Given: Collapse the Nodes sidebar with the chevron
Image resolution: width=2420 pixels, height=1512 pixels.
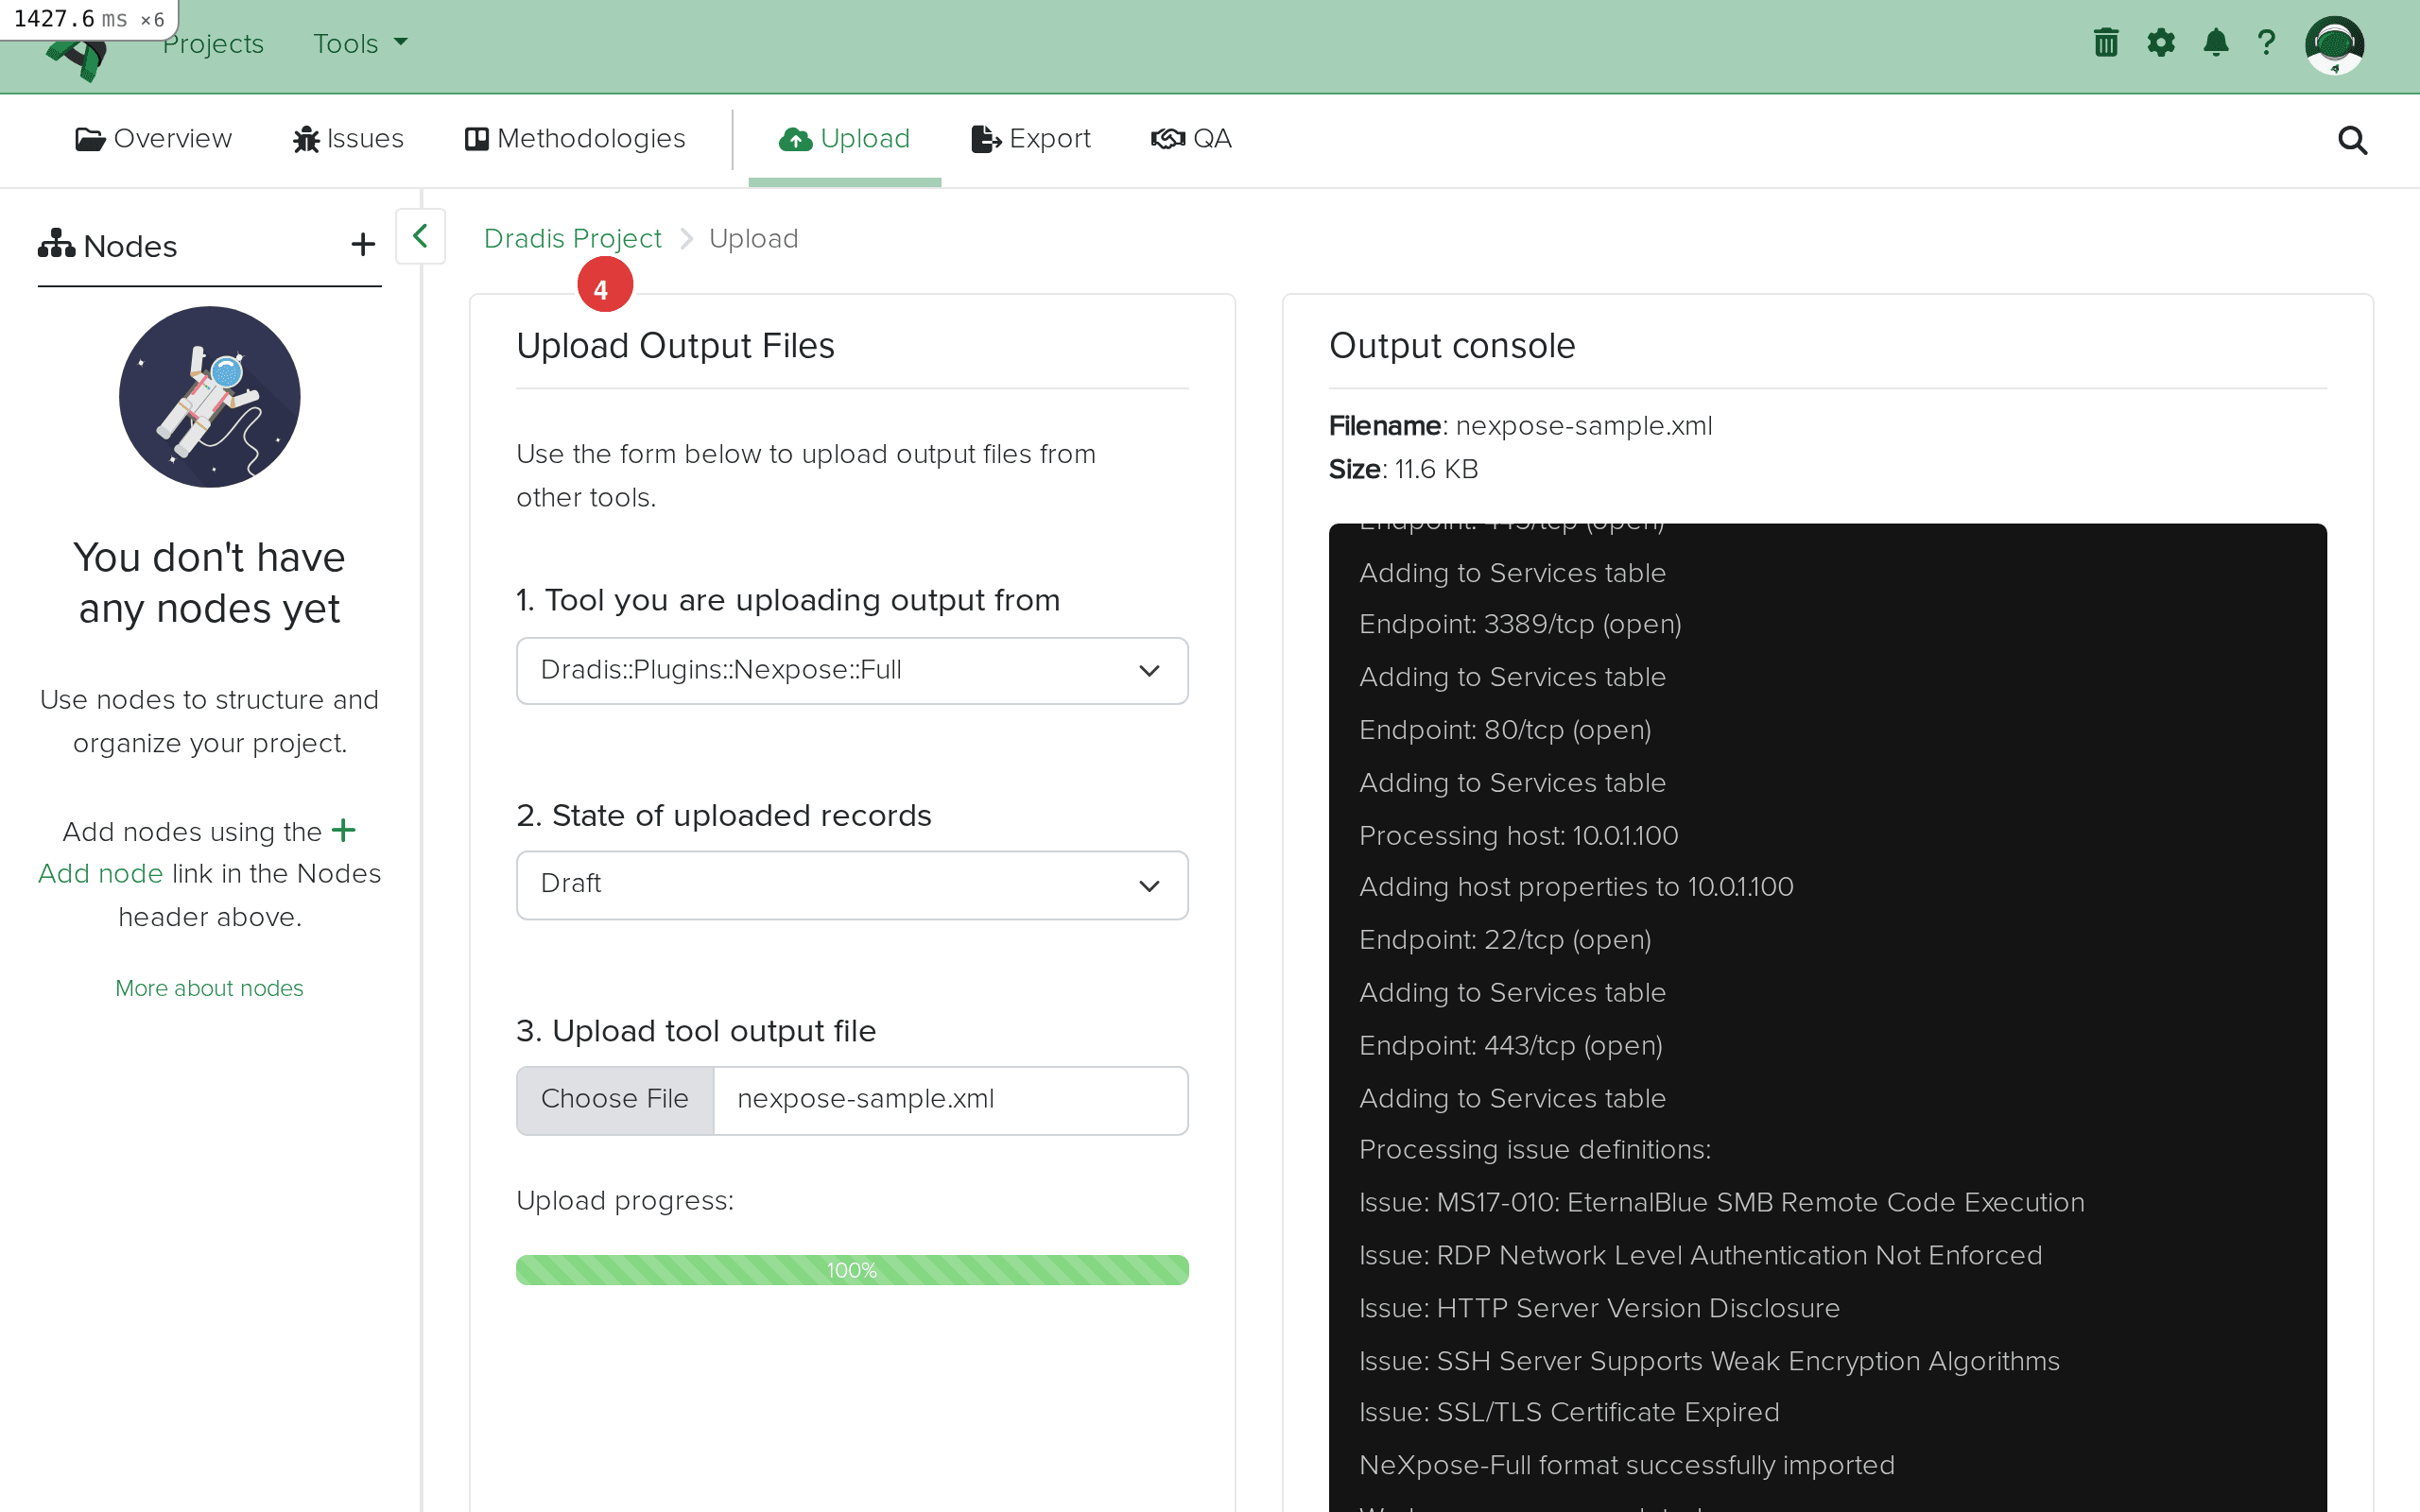Looking at the screenshot, I should tap(420, 236).
